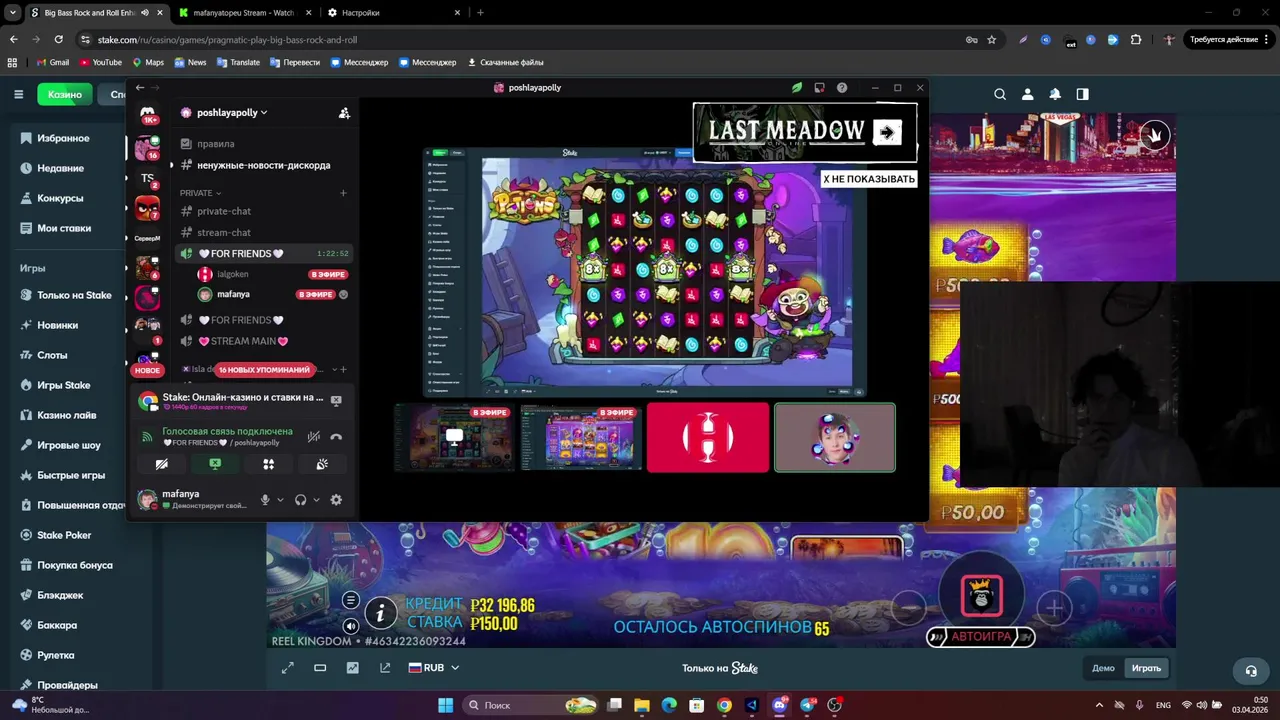Switch game to Играть mode
Image resolution: width=1280 pixels, height=720 pixels.
tap(1146, 668)
